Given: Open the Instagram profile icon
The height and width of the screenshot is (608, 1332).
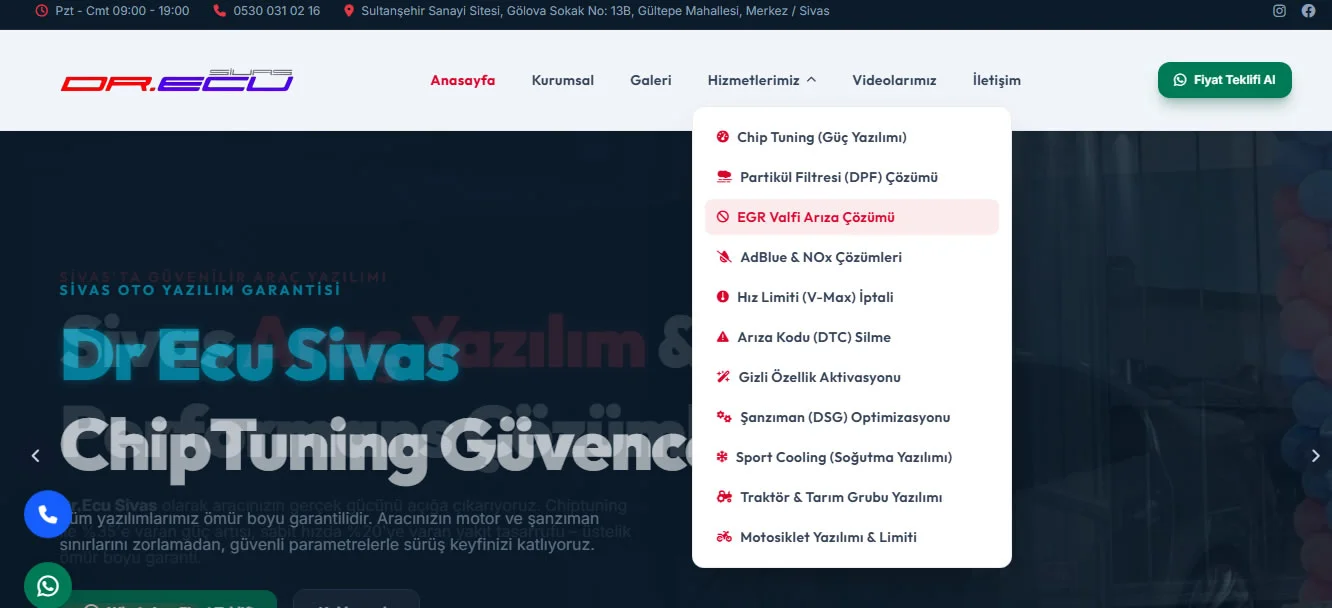Looking at the screenshot, I should coord(1279,11).
